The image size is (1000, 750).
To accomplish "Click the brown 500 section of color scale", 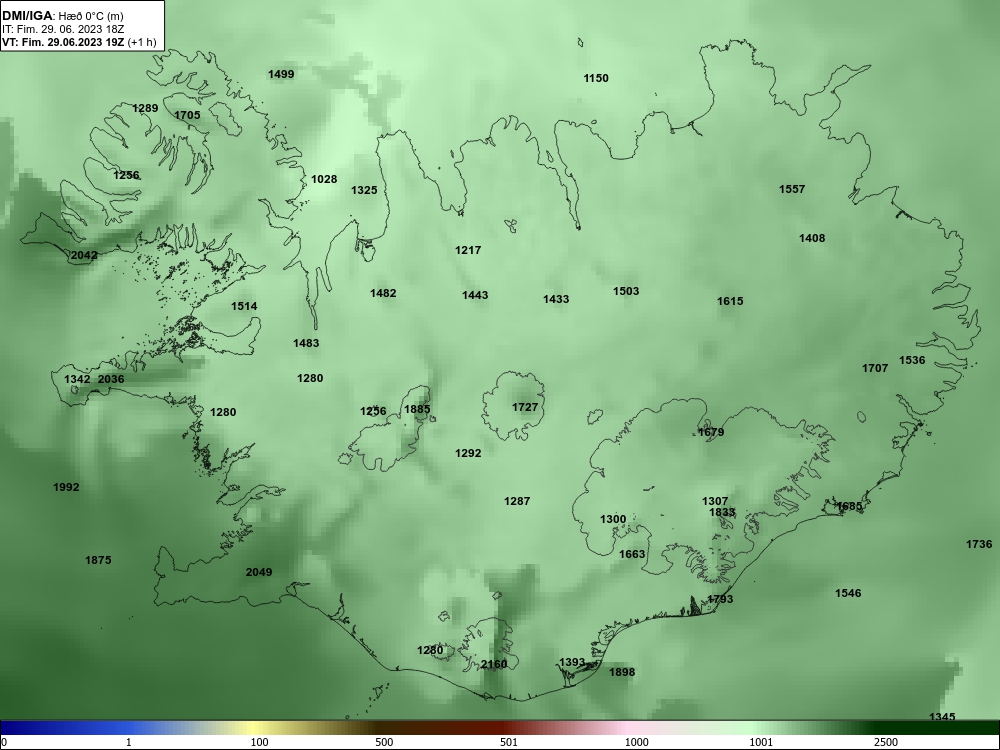I will click(x=383, y=728).
